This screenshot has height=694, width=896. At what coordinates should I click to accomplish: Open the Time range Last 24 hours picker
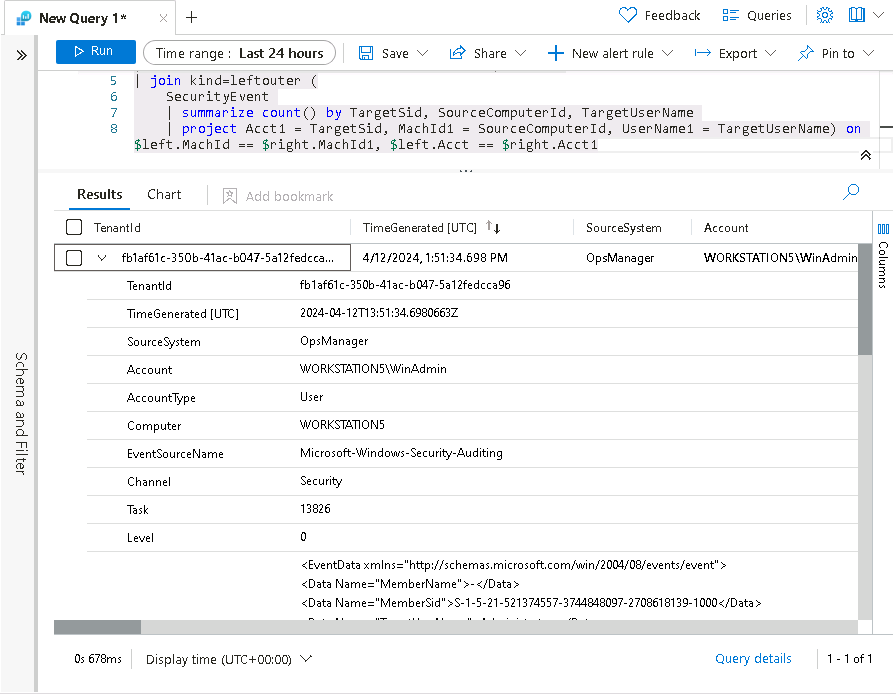[x=239, y=53]
